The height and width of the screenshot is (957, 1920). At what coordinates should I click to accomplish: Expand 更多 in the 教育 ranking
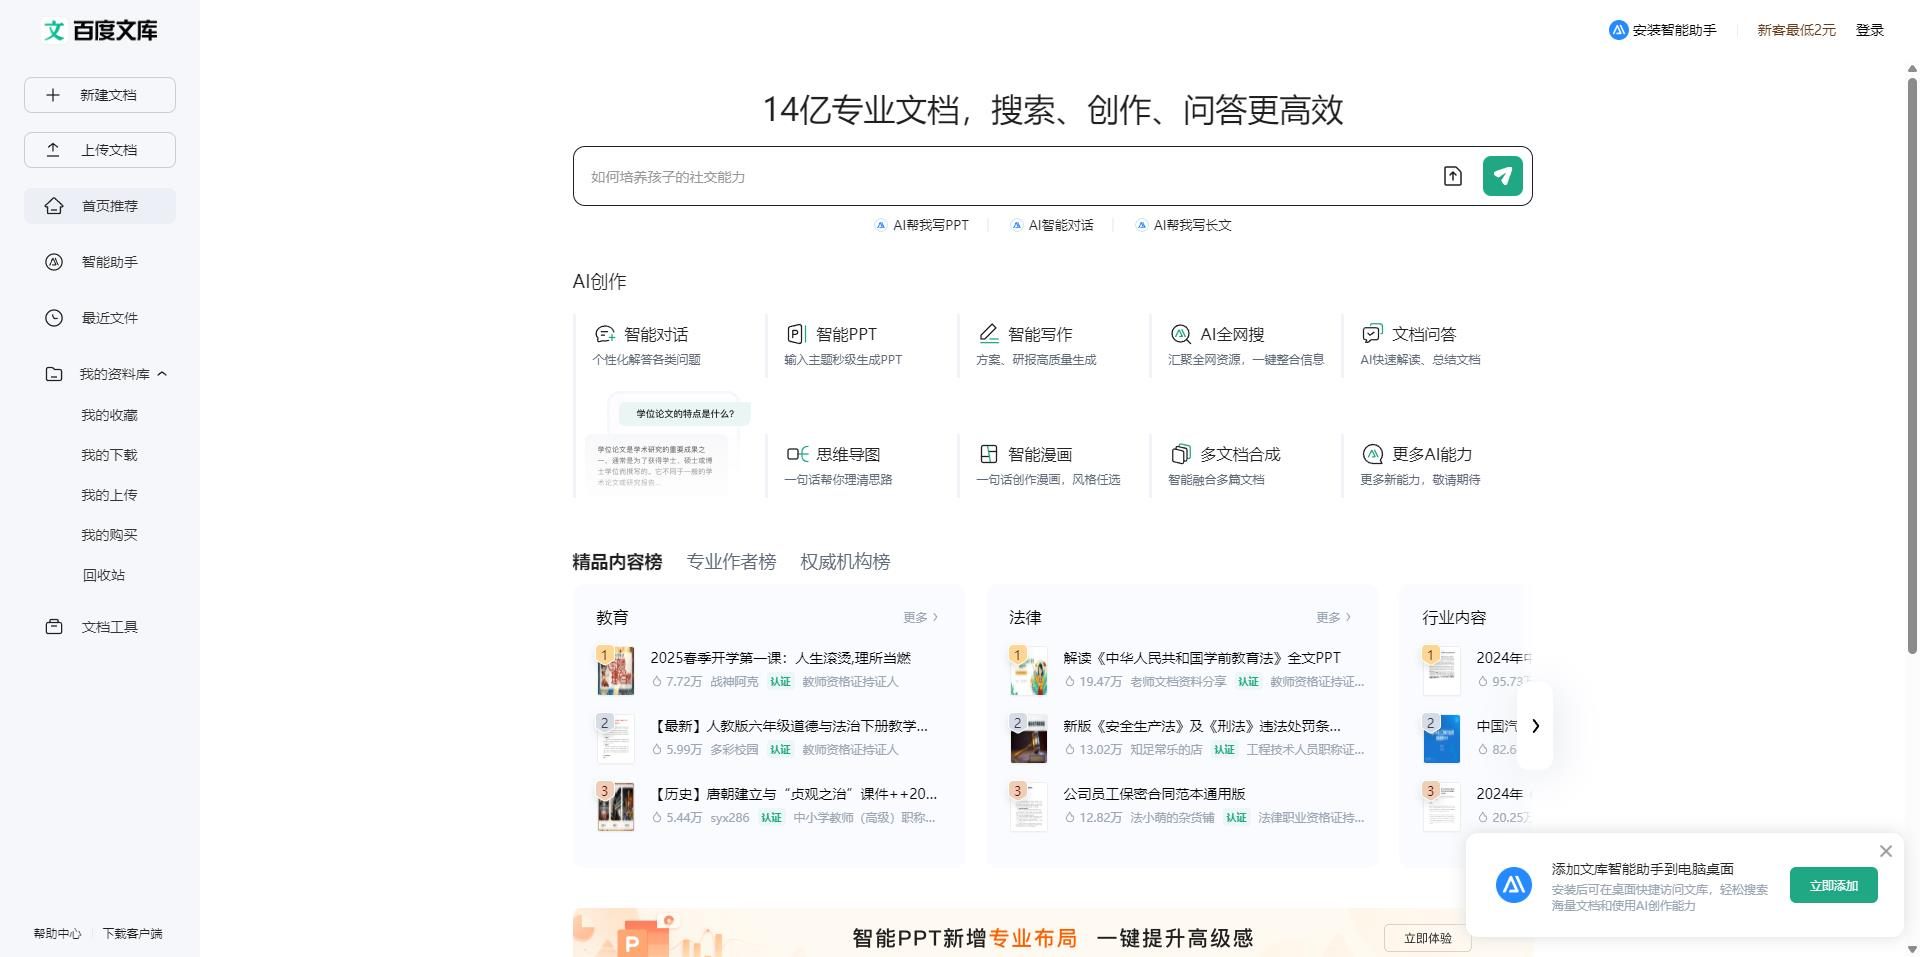tap(920, 618)
